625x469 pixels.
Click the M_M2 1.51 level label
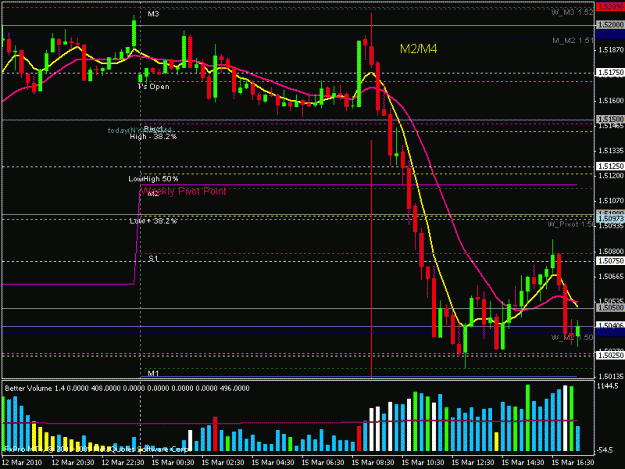tap(573, 41)
